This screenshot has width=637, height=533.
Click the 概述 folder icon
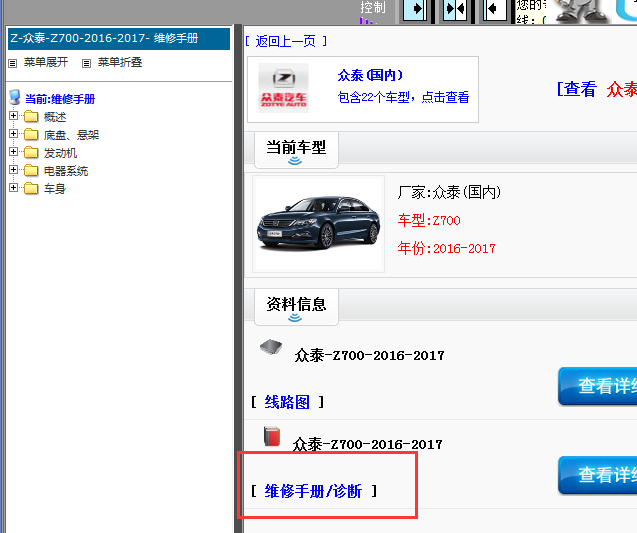tap(31, 117)
